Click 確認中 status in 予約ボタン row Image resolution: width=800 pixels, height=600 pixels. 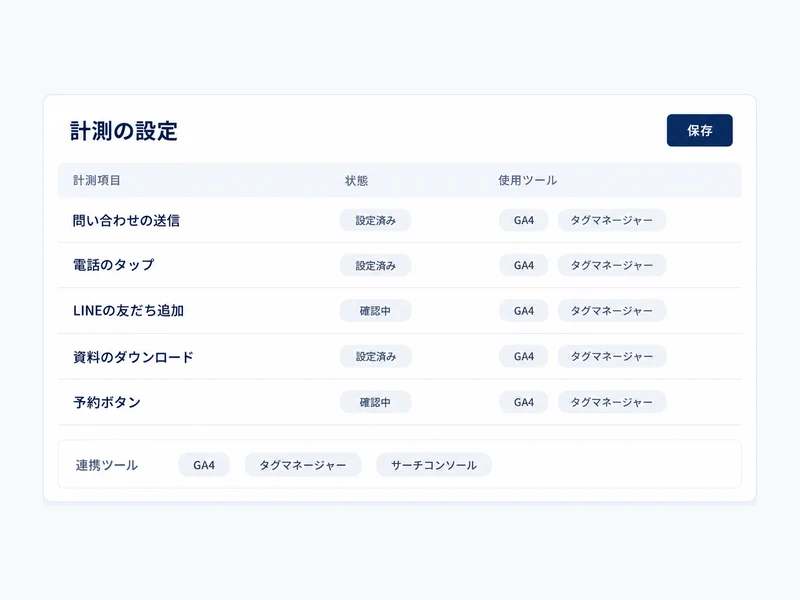(376, 402)
